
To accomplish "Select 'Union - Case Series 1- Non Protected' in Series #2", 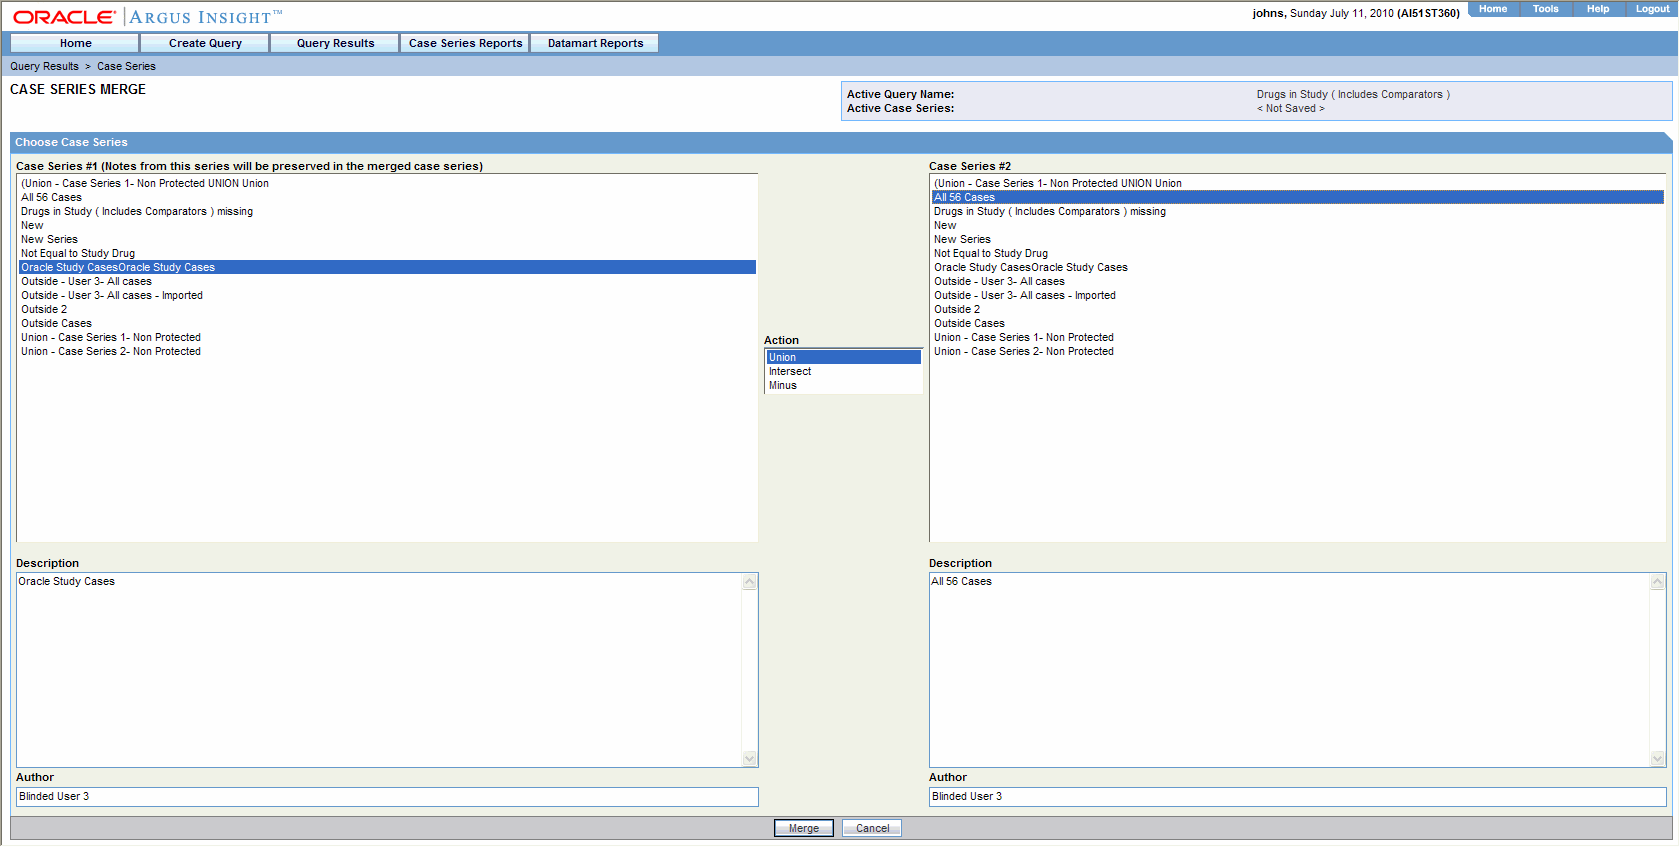I will (1298, 337).
